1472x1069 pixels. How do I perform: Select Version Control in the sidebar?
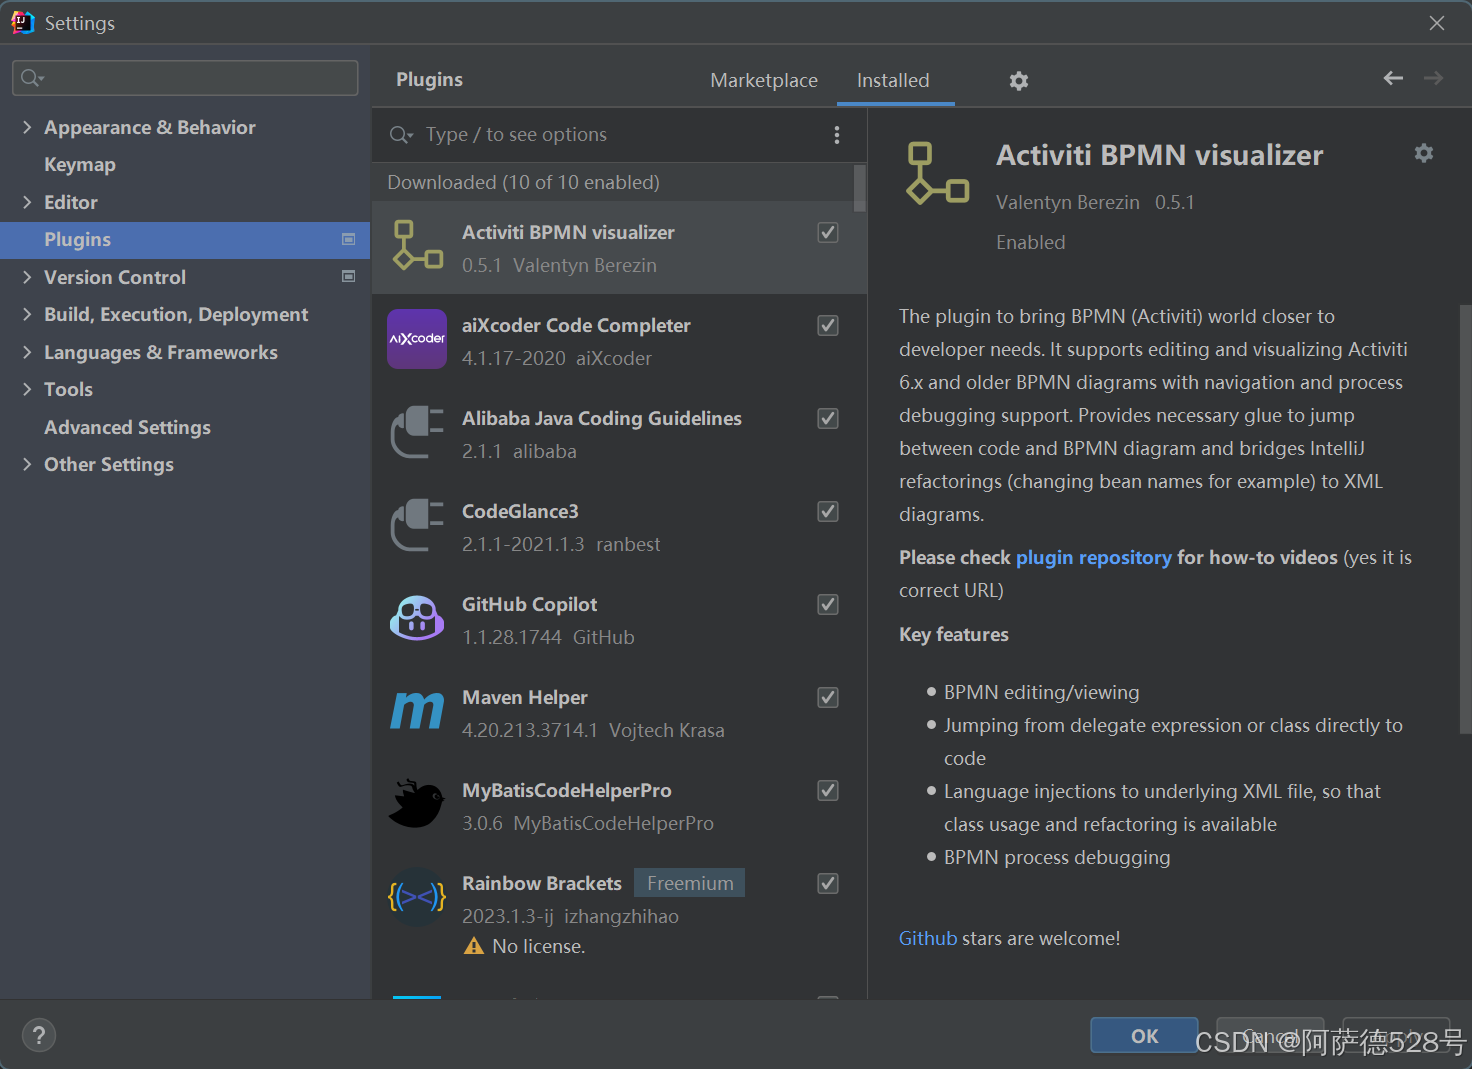[115, 277]
